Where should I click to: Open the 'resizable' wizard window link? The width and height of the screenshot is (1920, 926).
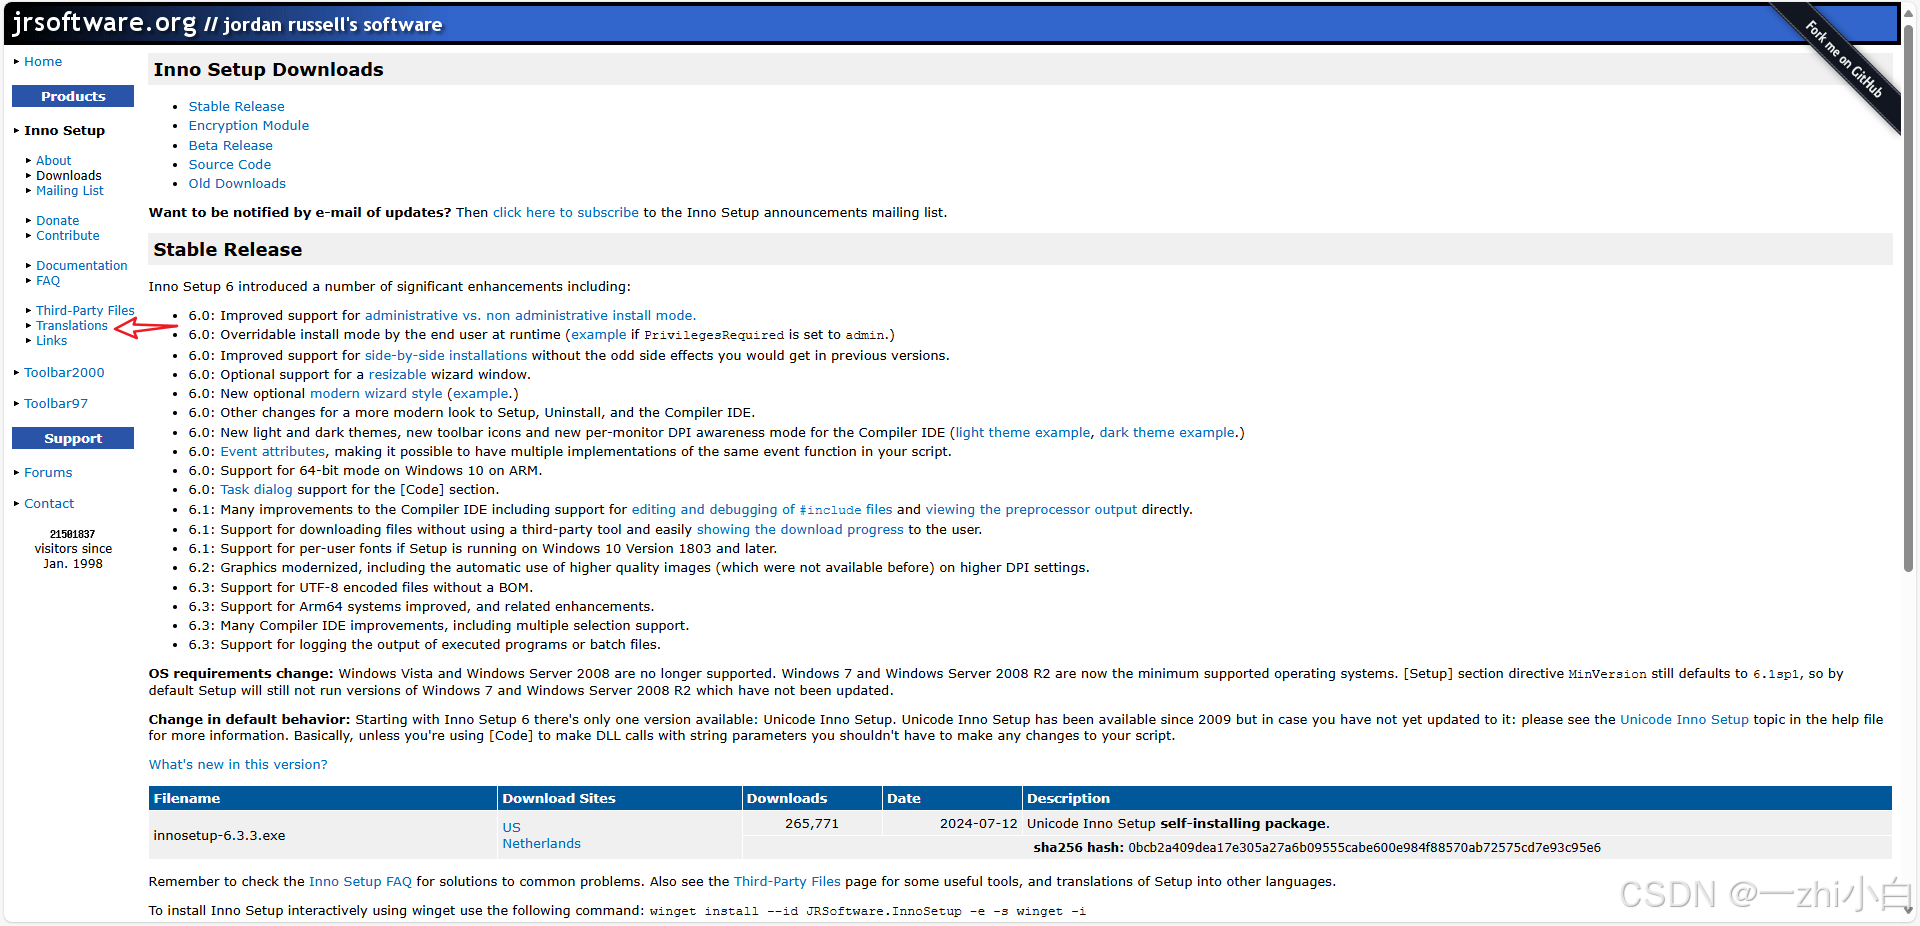pos(398,375)
